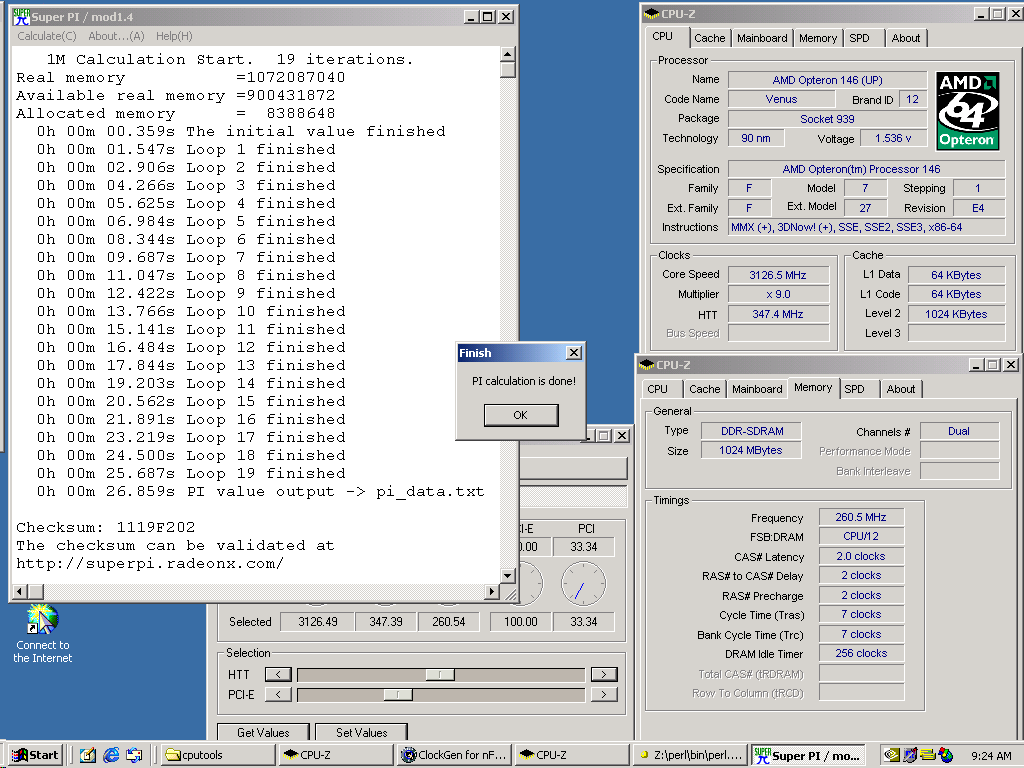Click the second system tray icon
The image size is (1024, 768).
pyautogui.click(x=910, y=755)
